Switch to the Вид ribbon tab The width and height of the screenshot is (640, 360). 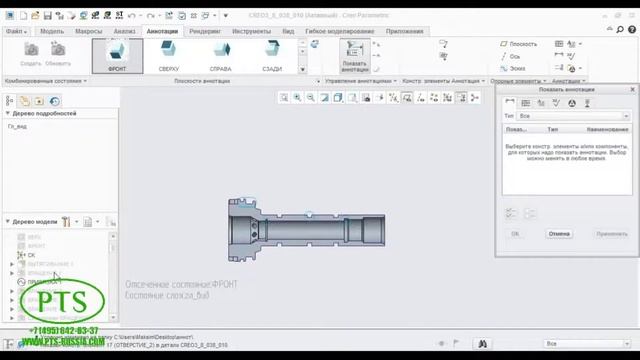coord(288,31)
